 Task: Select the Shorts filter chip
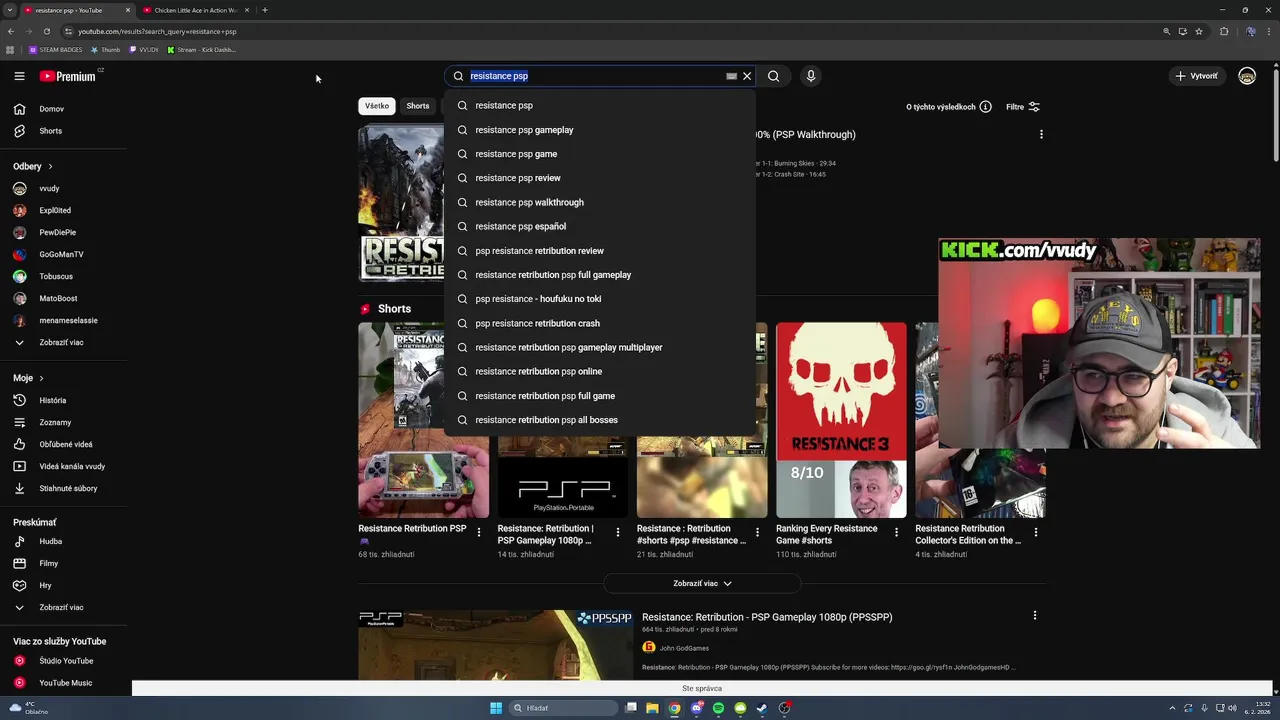tap(418, 106)
